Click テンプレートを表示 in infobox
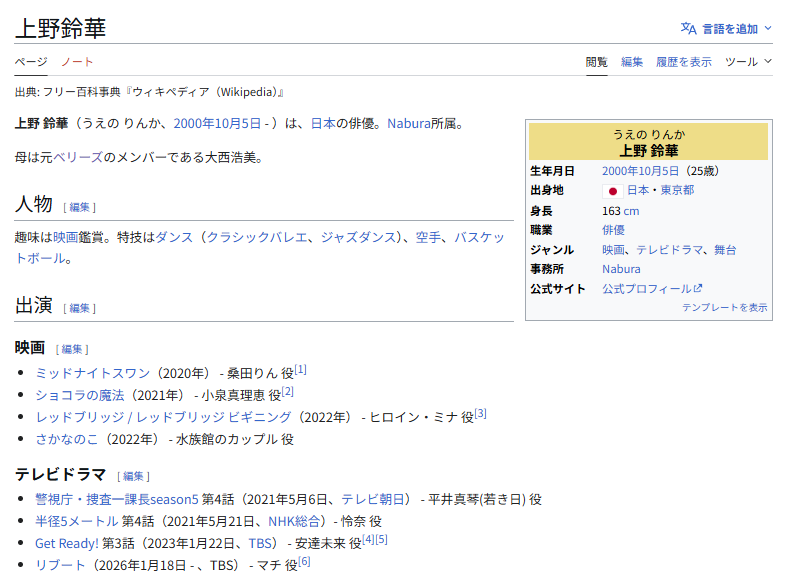The width and height of the screenshot is (785, 583). [725, 307]
